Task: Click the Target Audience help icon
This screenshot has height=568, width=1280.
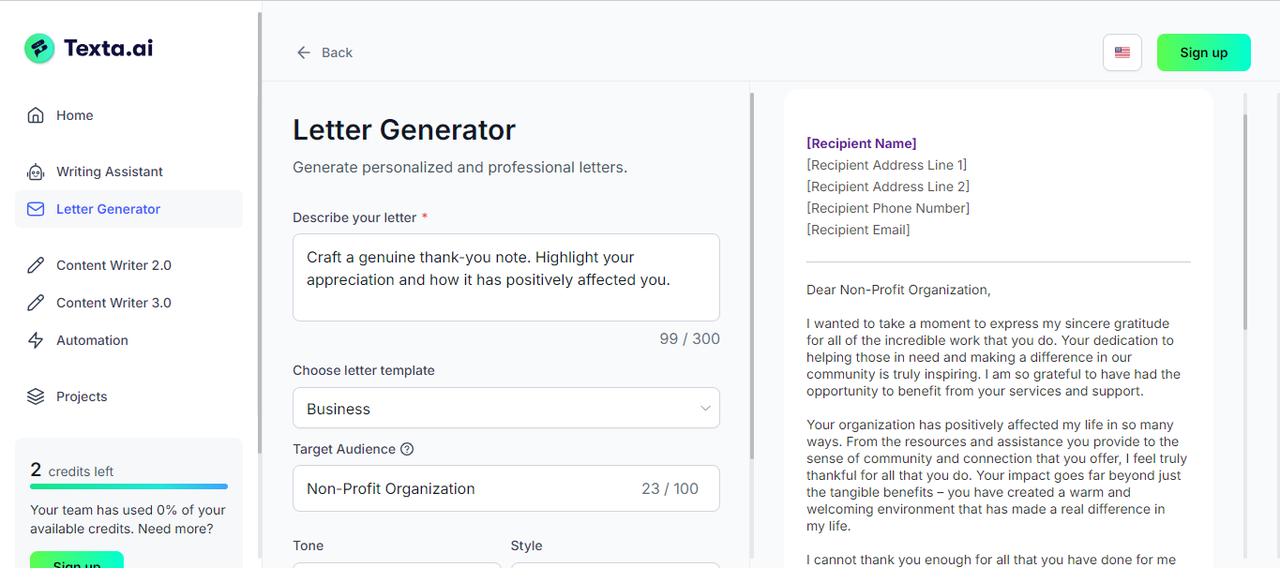Action: coord(407,449)
